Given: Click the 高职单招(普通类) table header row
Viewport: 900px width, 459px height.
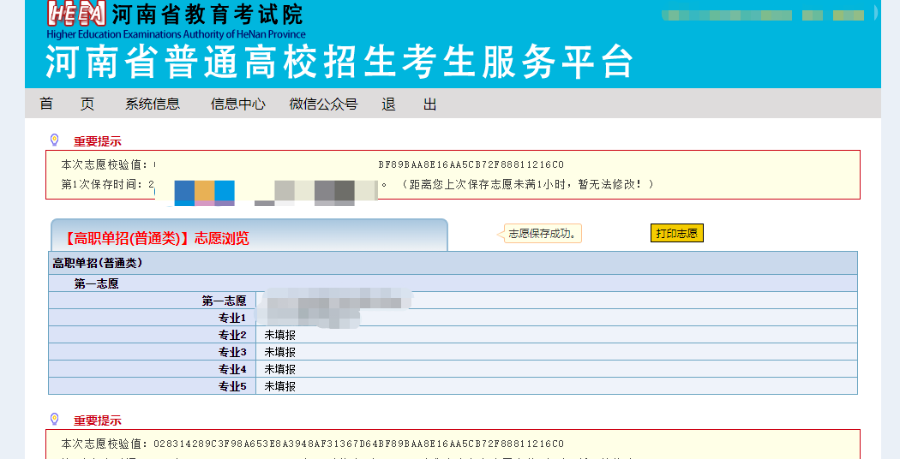Looking at the screenshot, I should 97,263.
